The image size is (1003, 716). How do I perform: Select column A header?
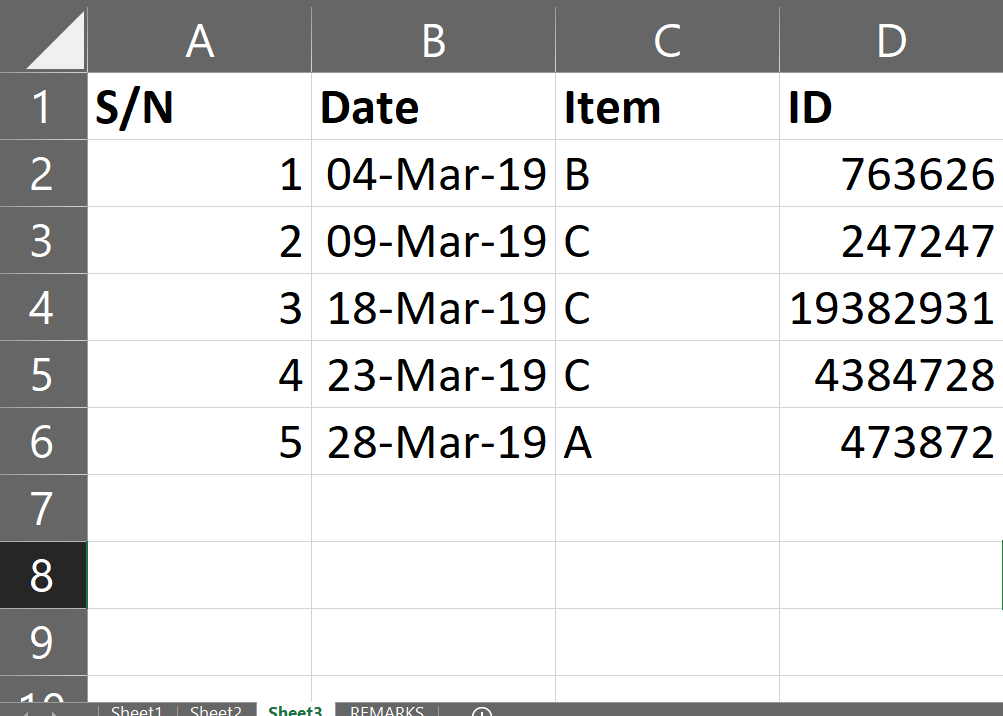tap(200, 41)
